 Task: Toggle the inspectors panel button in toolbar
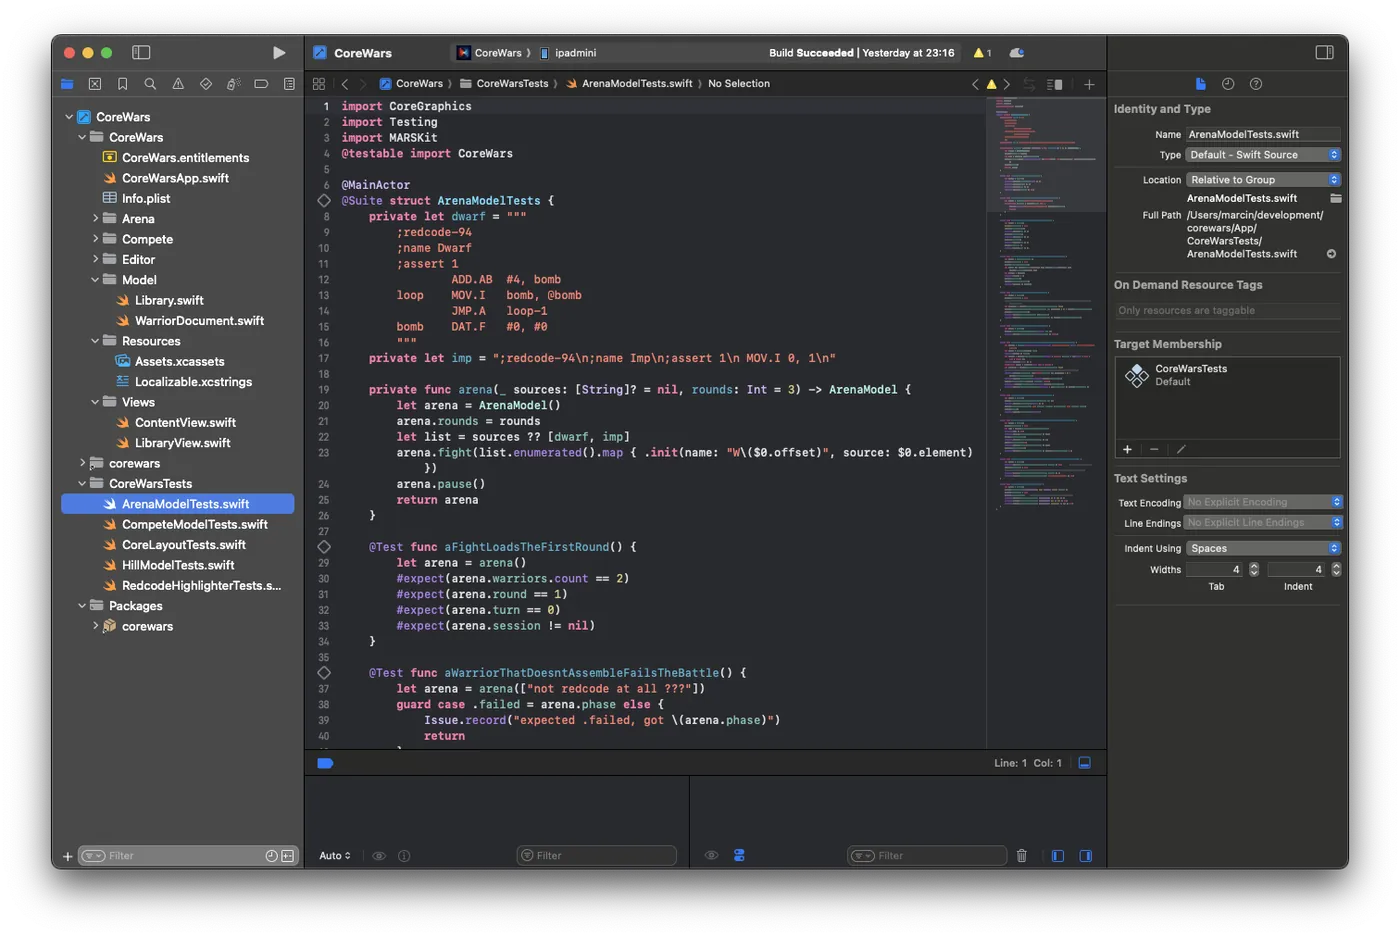(x=1324, y=52)
